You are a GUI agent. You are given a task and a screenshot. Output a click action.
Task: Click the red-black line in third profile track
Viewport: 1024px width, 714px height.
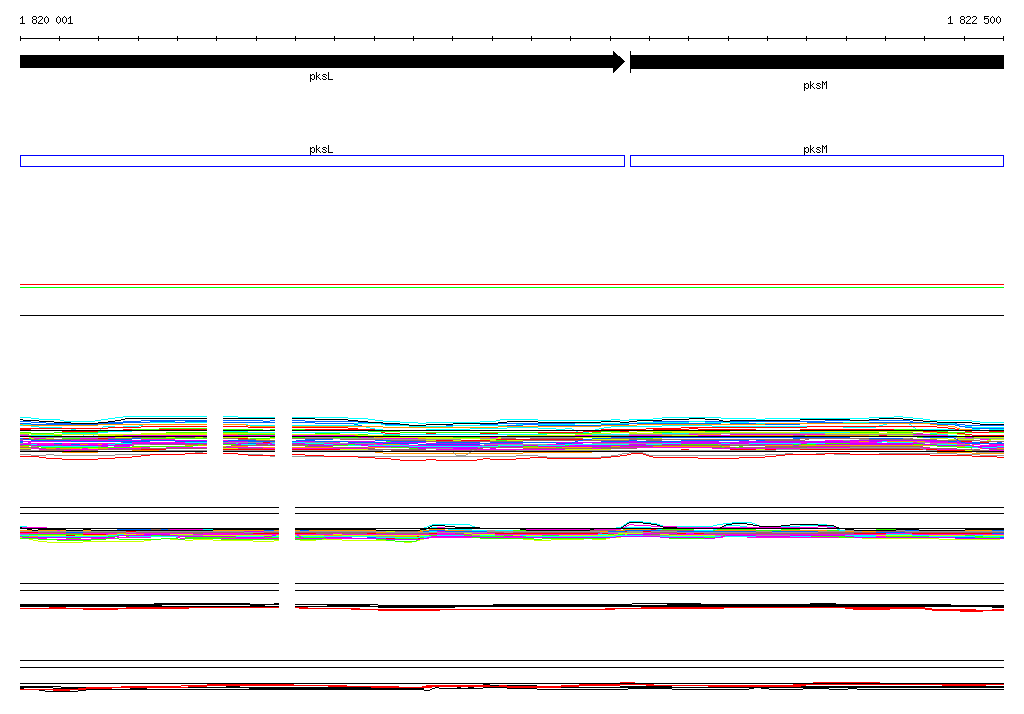[x=512, y=607]
